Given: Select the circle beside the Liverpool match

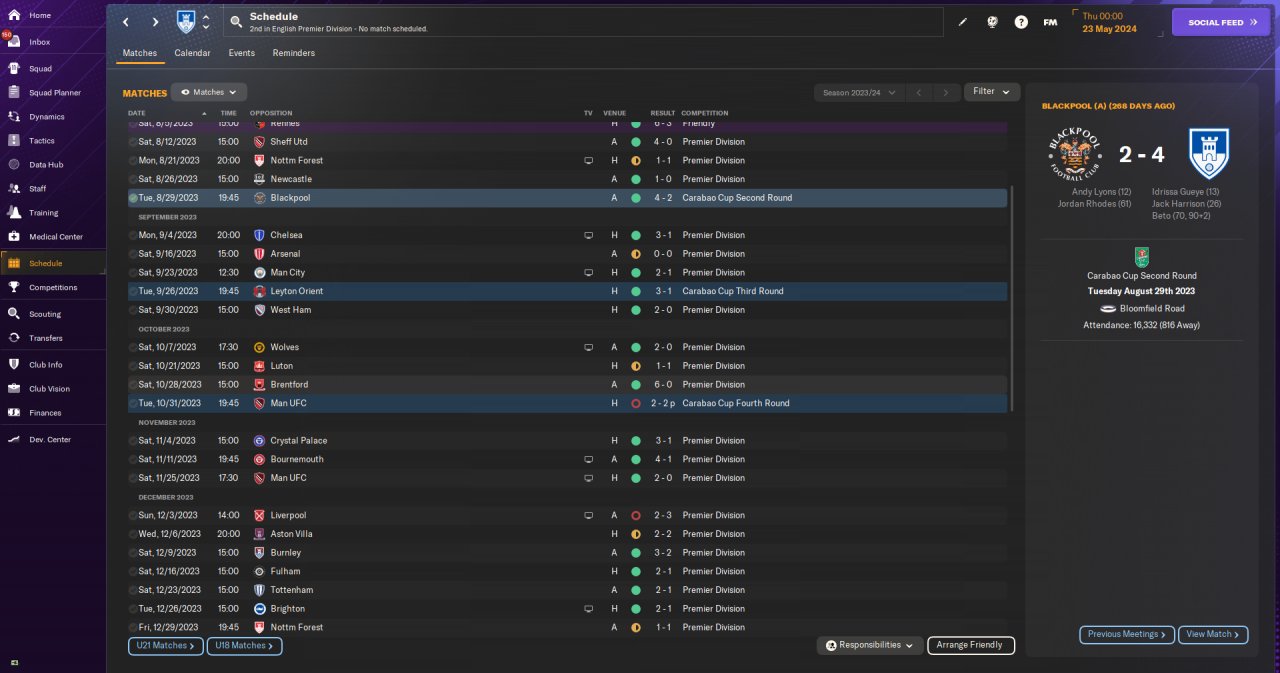Looking at the screenshot, I should [x=133, y=516].
